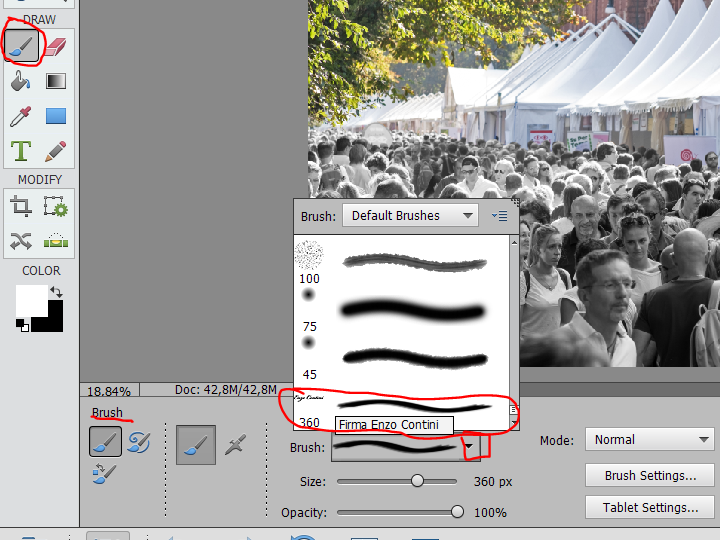Click the Brush picker dropdown arrow
Screen dimensions: 720x540
468,446
